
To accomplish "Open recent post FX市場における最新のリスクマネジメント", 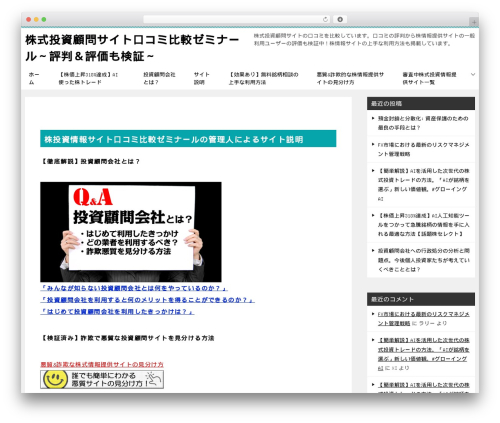I will coord(423,149).
